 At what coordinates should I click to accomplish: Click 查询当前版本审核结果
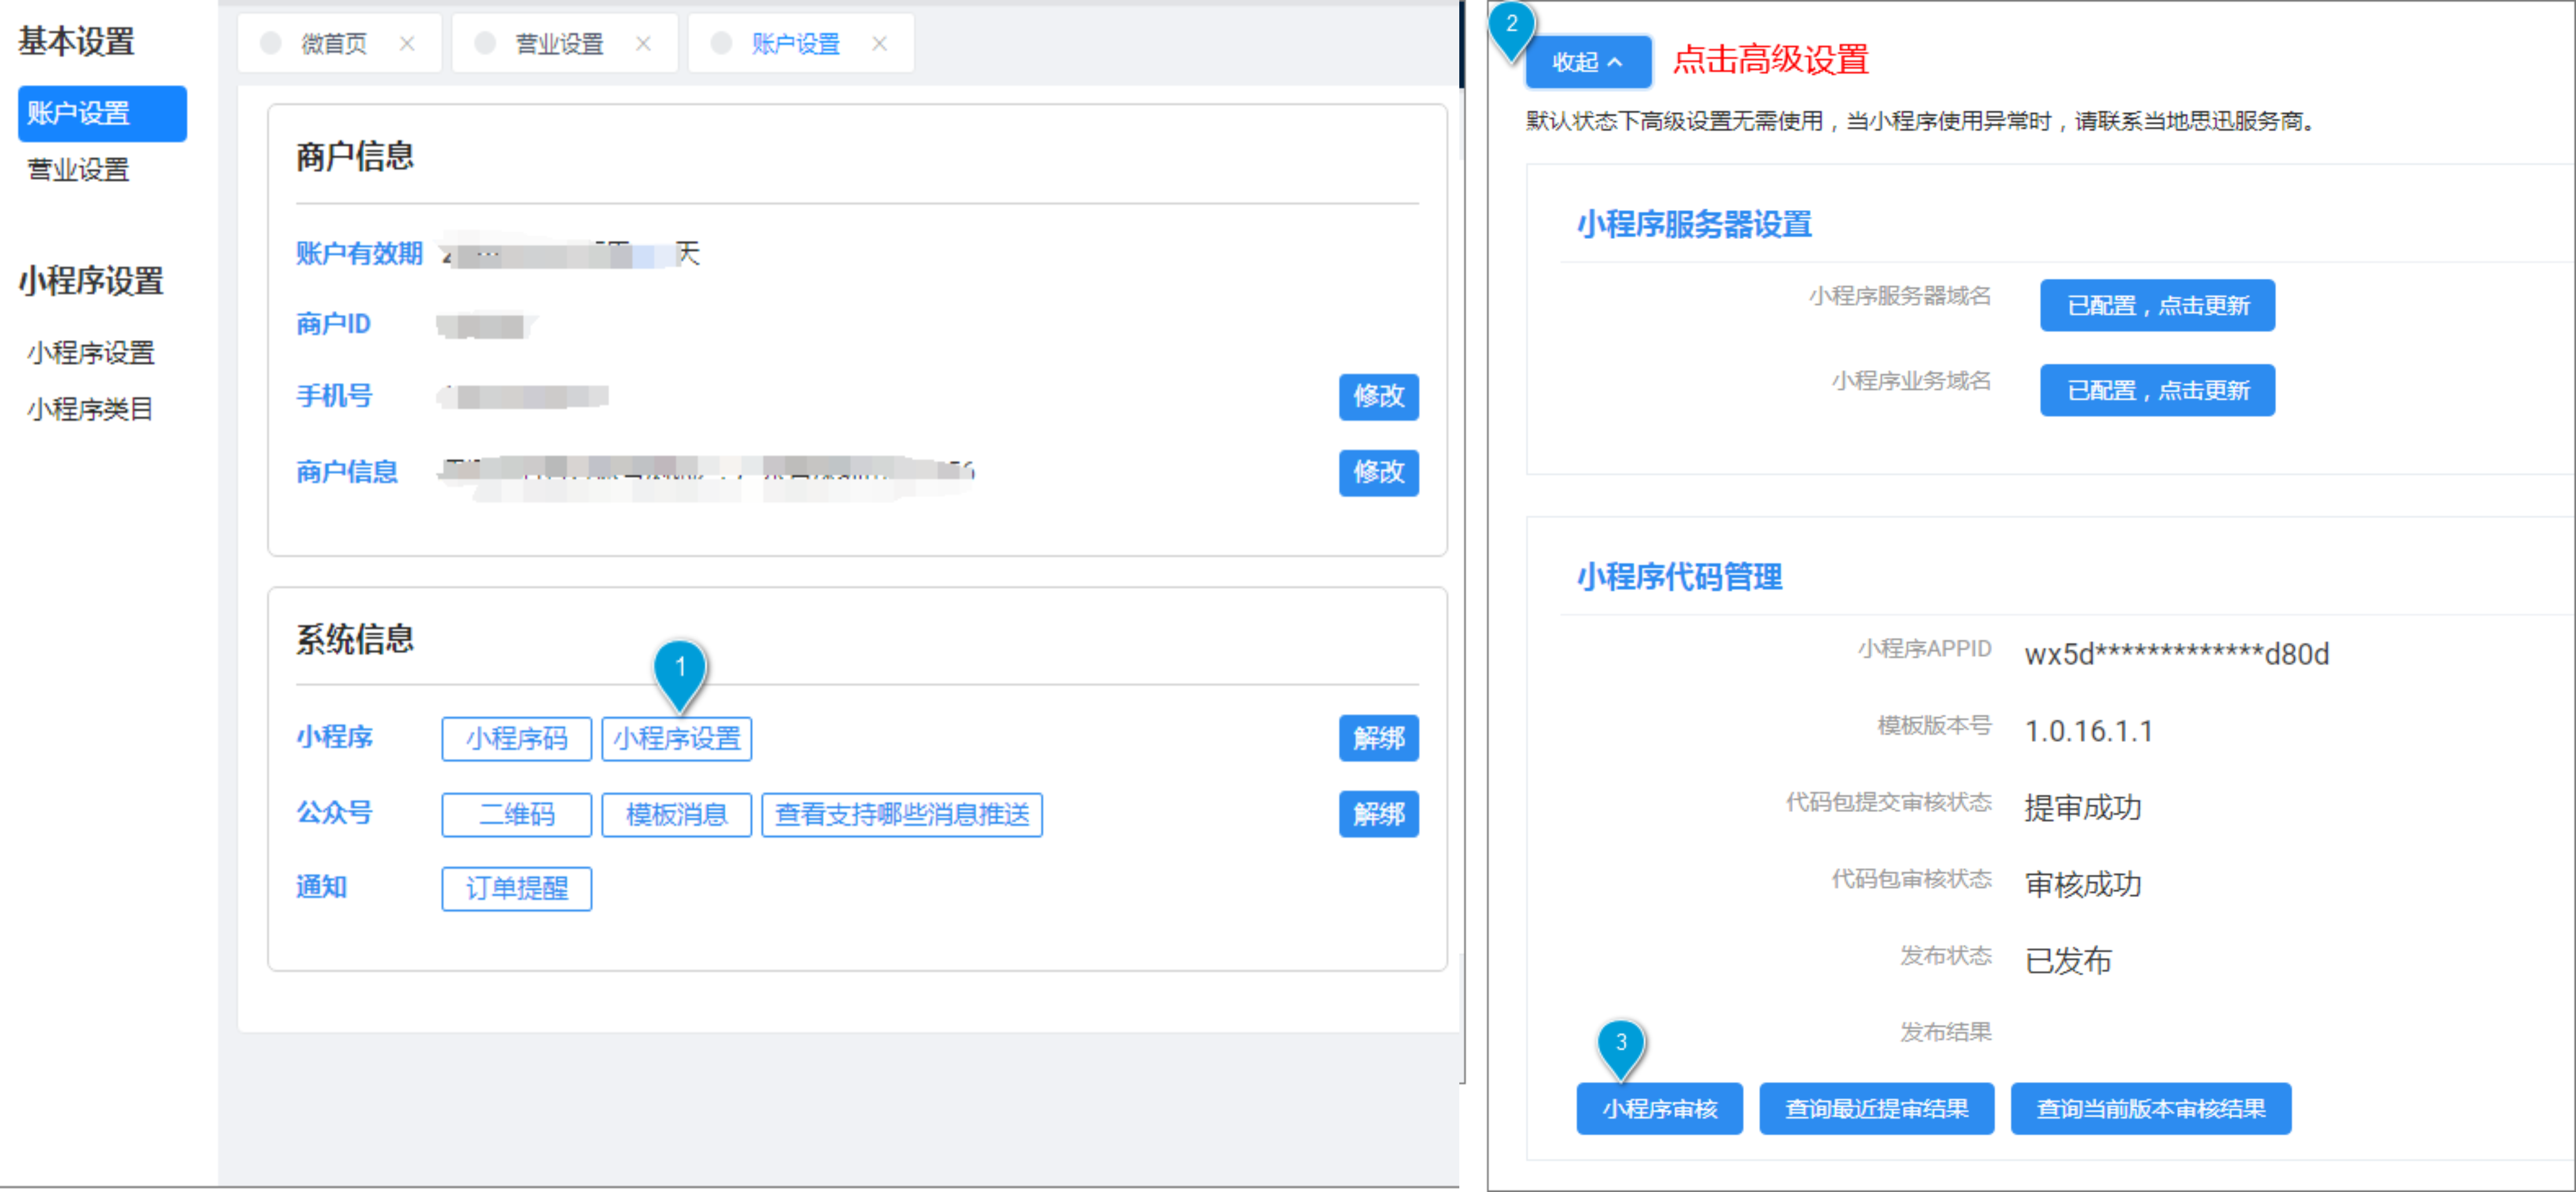2150,1109
